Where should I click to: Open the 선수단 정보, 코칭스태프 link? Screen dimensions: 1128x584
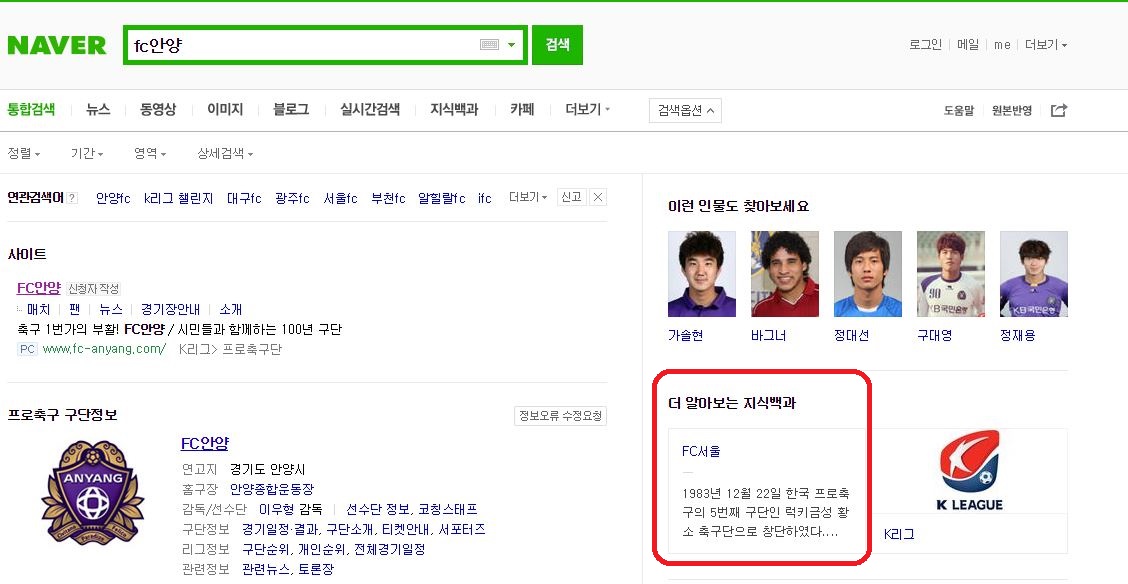point(411,509)
